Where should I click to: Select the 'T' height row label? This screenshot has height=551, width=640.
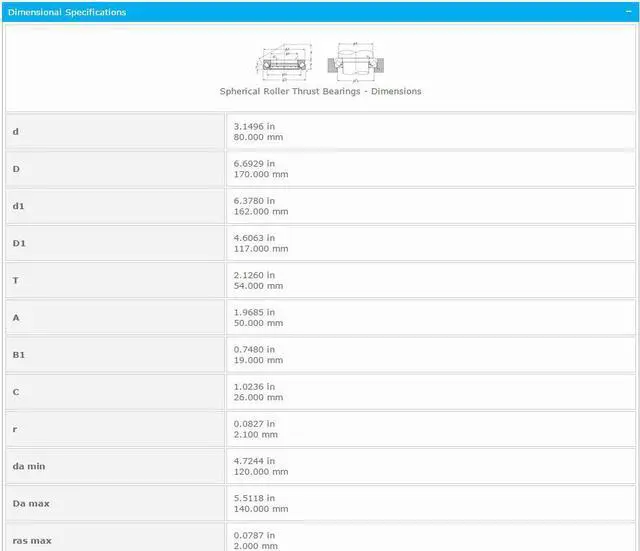[15, 280]
